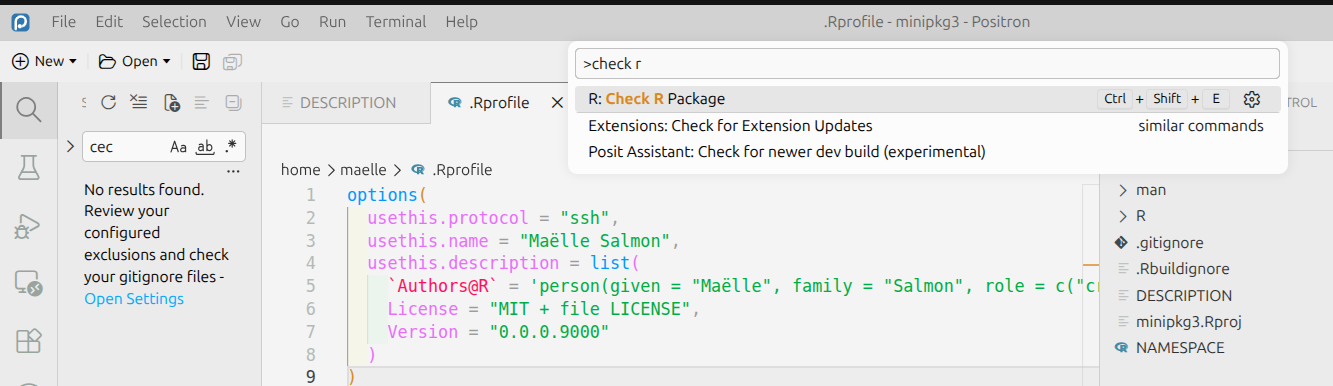Select Posit Assistant: Check for newer dev build

click(927, 152)
